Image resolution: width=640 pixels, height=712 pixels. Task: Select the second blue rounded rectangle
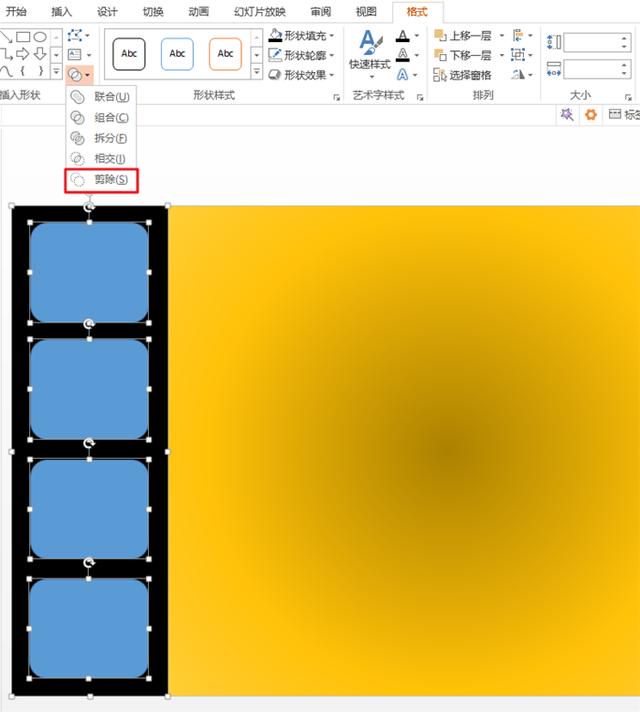click(89, 389)
